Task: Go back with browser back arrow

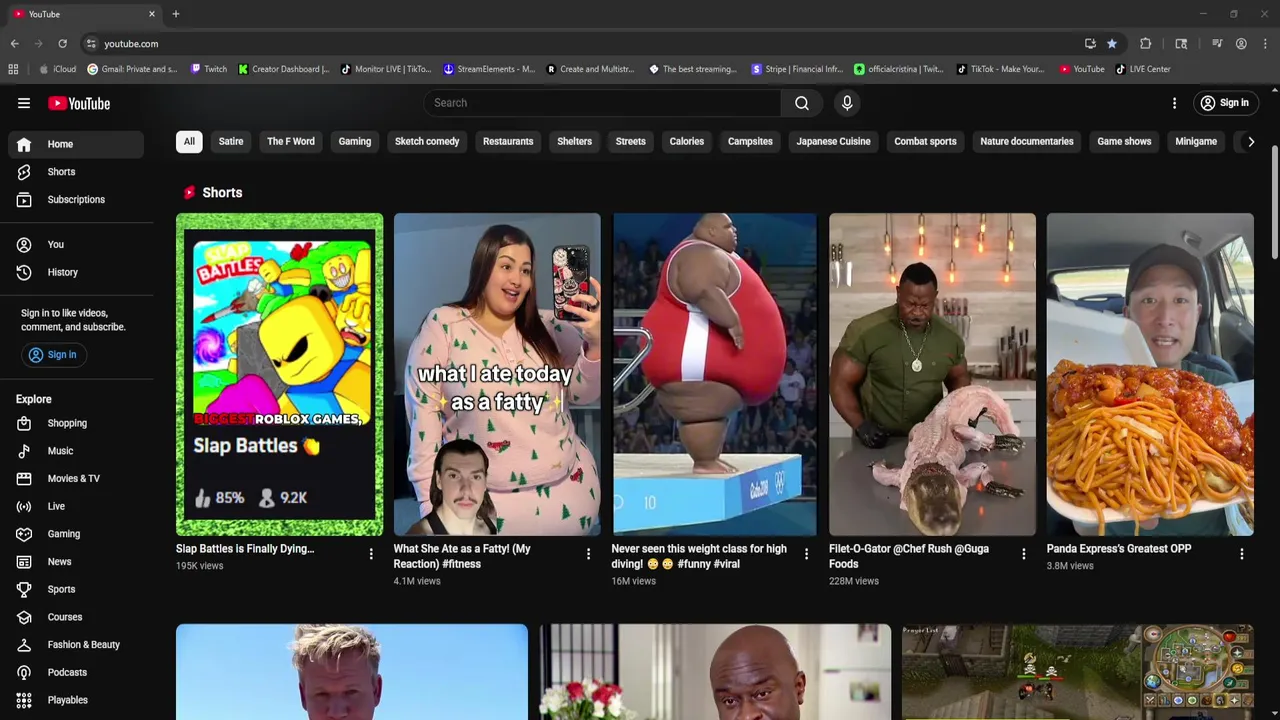Action: point(14,44)
